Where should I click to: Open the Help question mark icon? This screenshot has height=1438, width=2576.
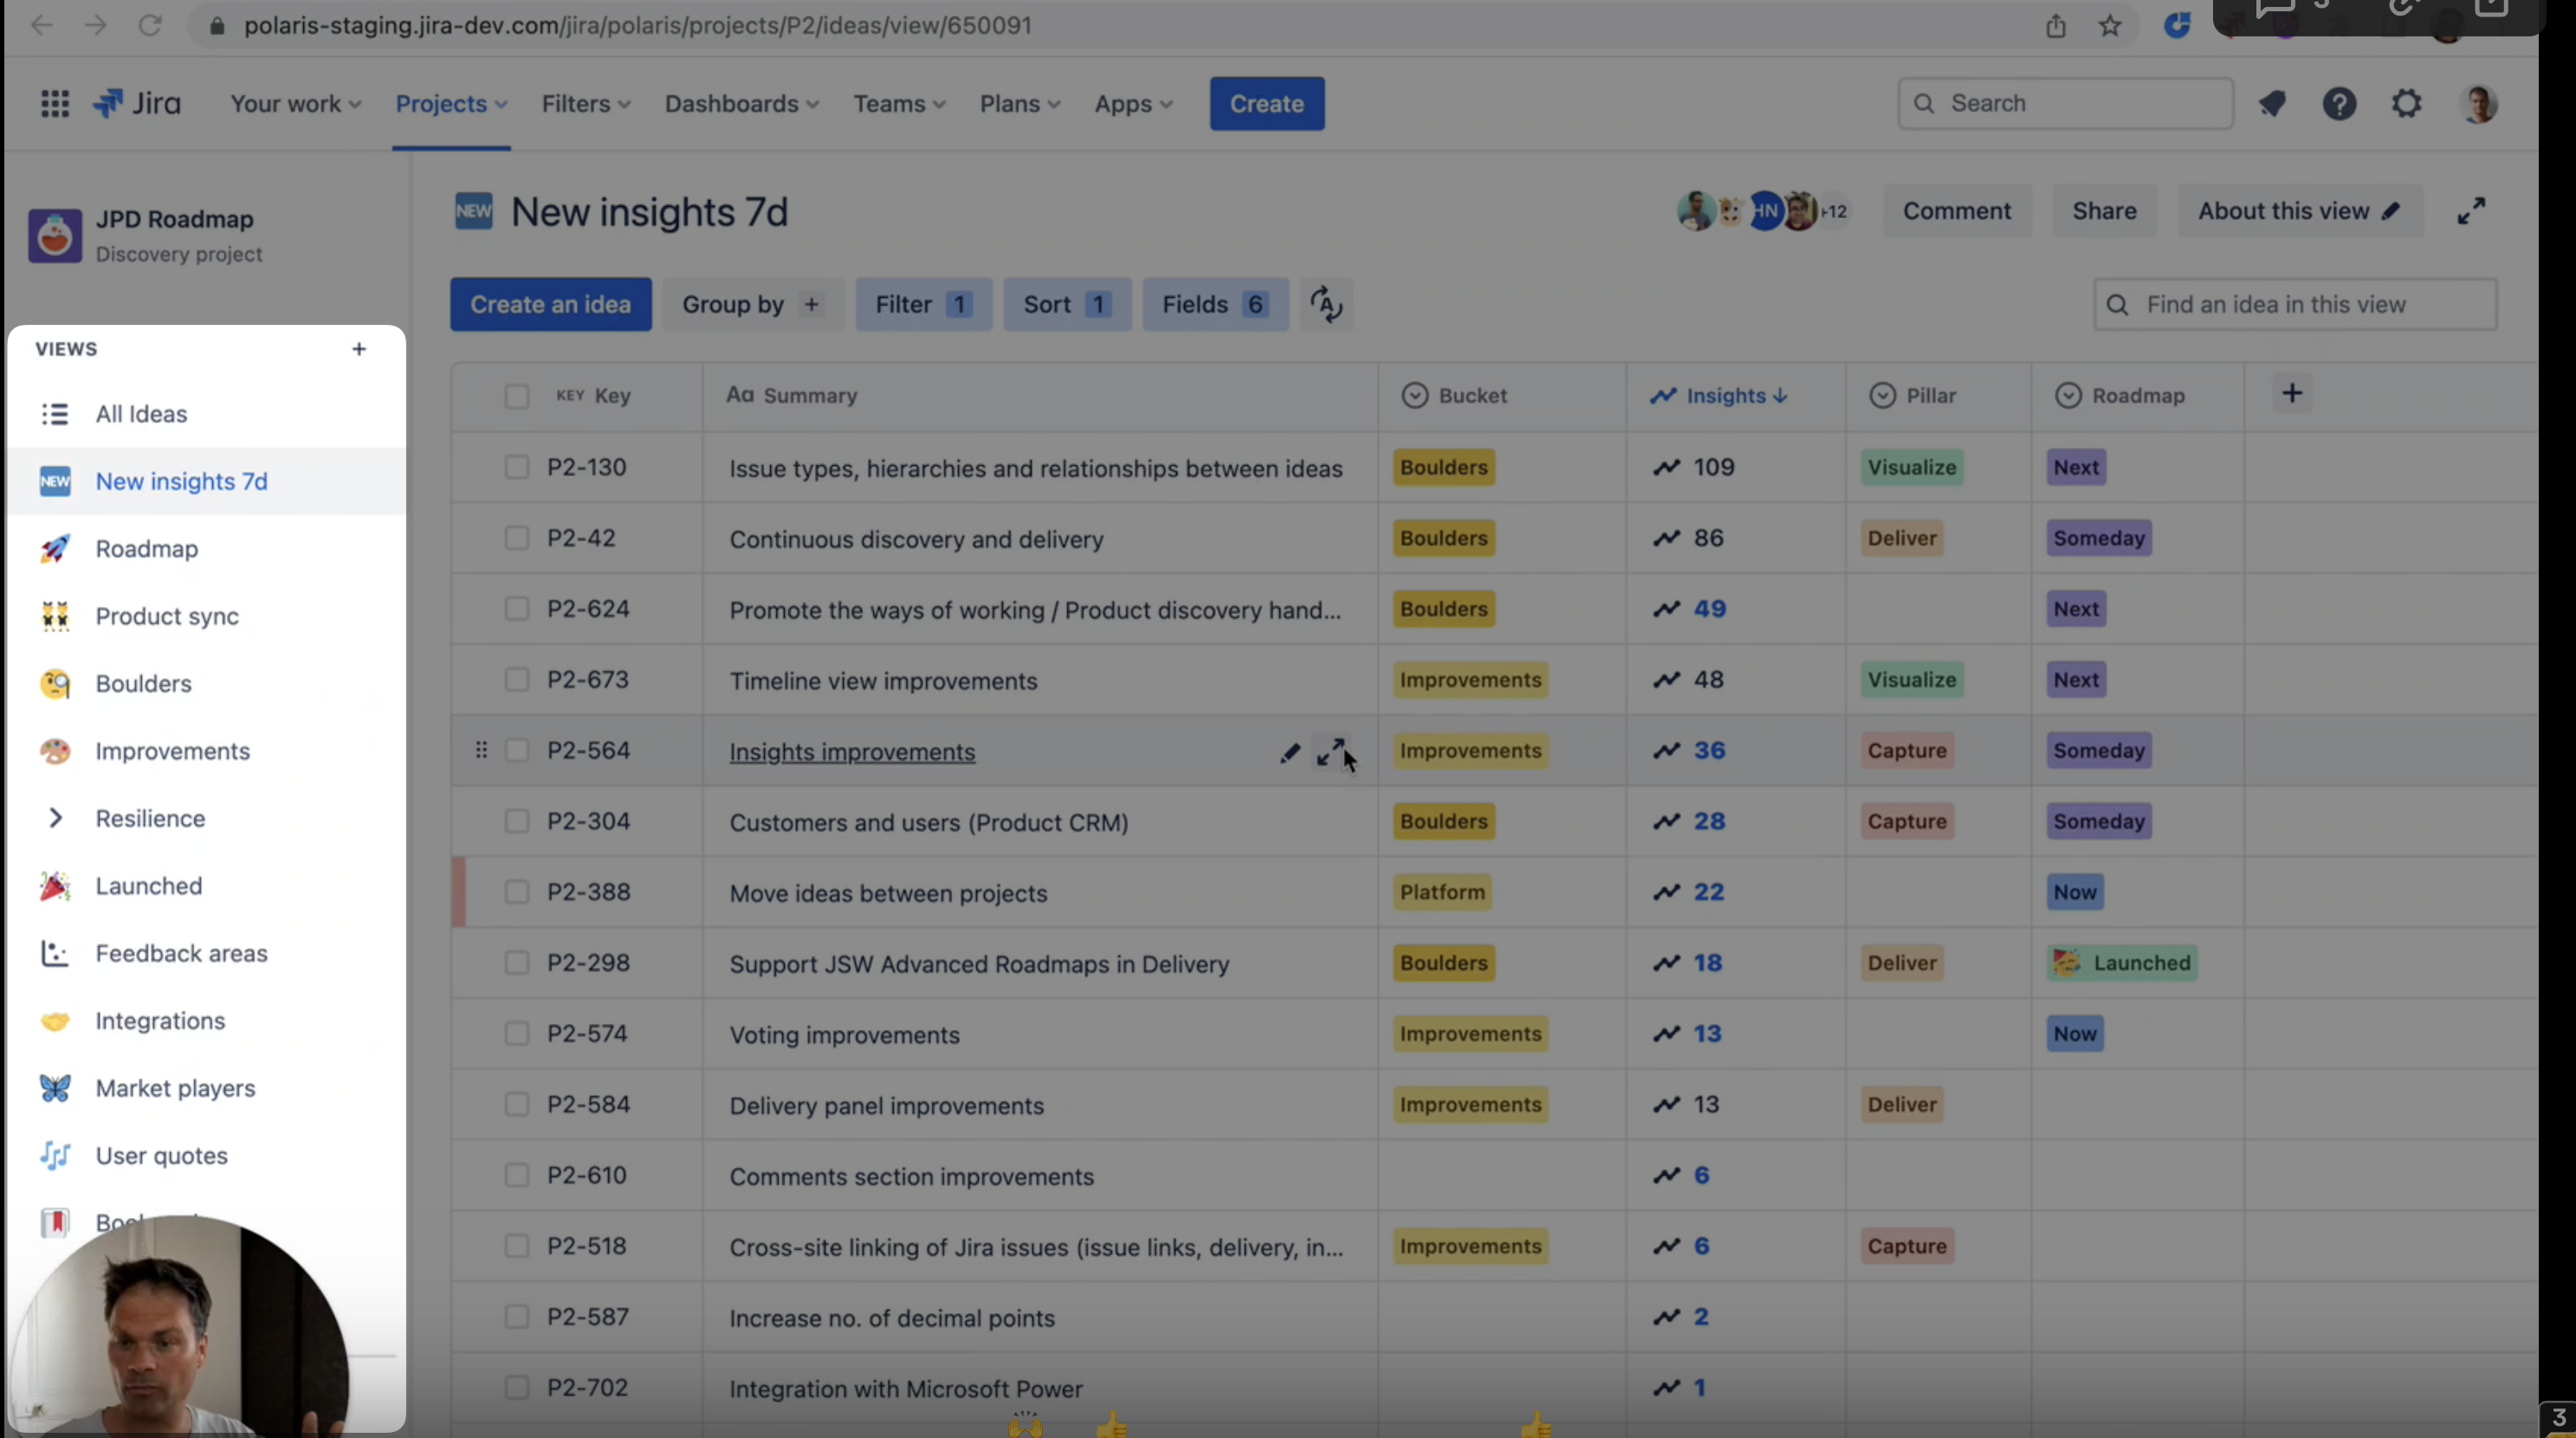click(2340, 103)
